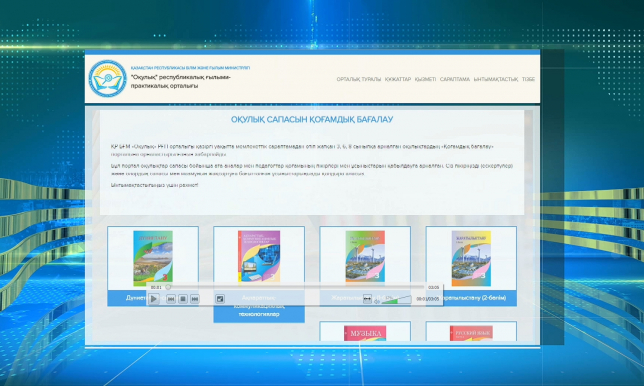This screenshot has width=644, height=386.
Task: Click the next track button in player
Action: tap(195, 299)
